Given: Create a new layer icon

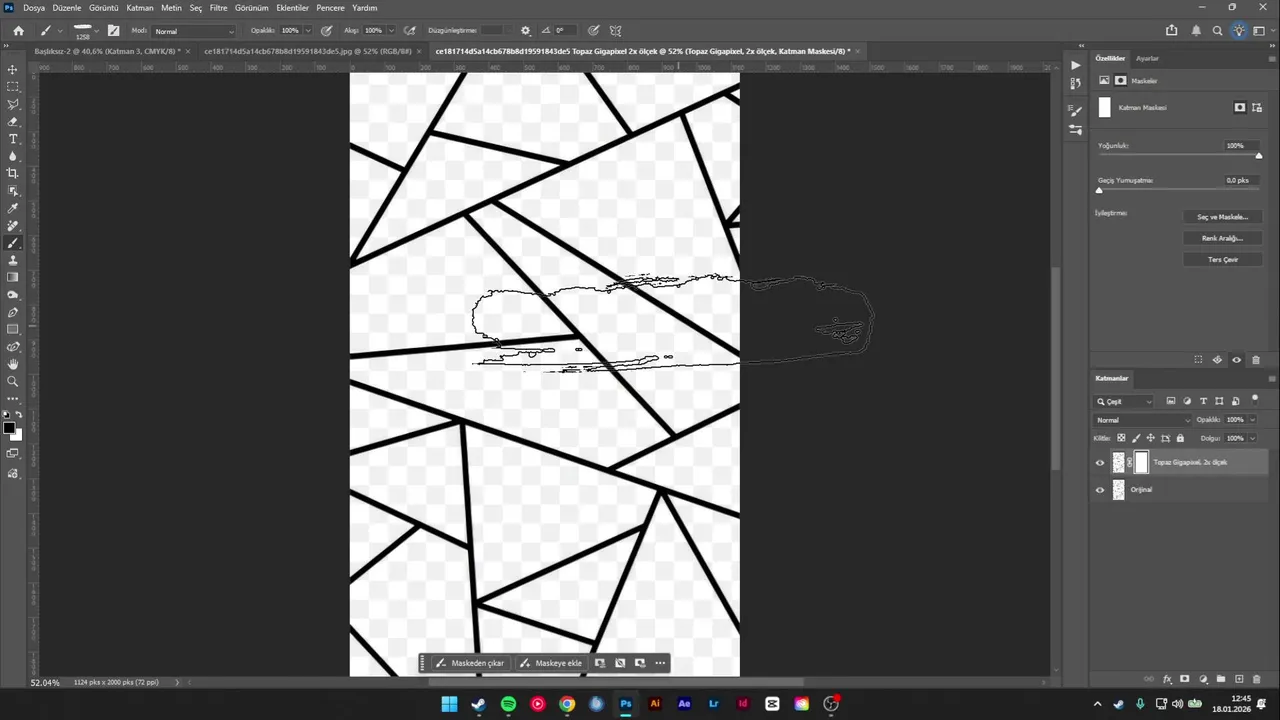Looking at the screenshot, I should (1239, 679).
